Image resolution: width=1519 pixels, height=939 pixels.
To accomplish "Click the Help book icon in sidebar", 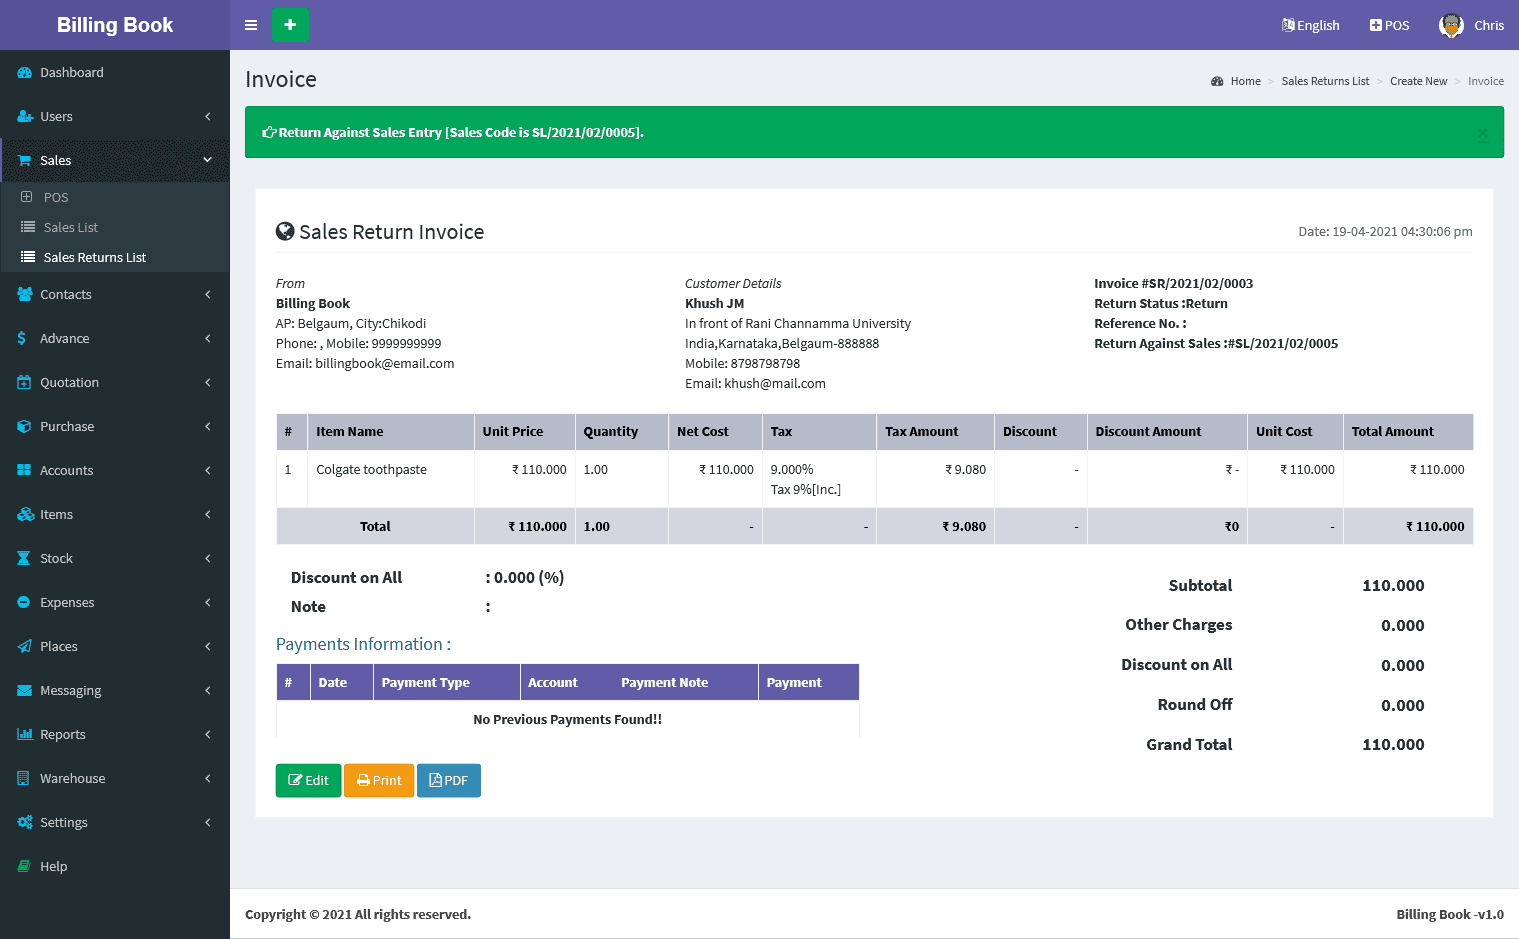I will [x=24, y=867].
